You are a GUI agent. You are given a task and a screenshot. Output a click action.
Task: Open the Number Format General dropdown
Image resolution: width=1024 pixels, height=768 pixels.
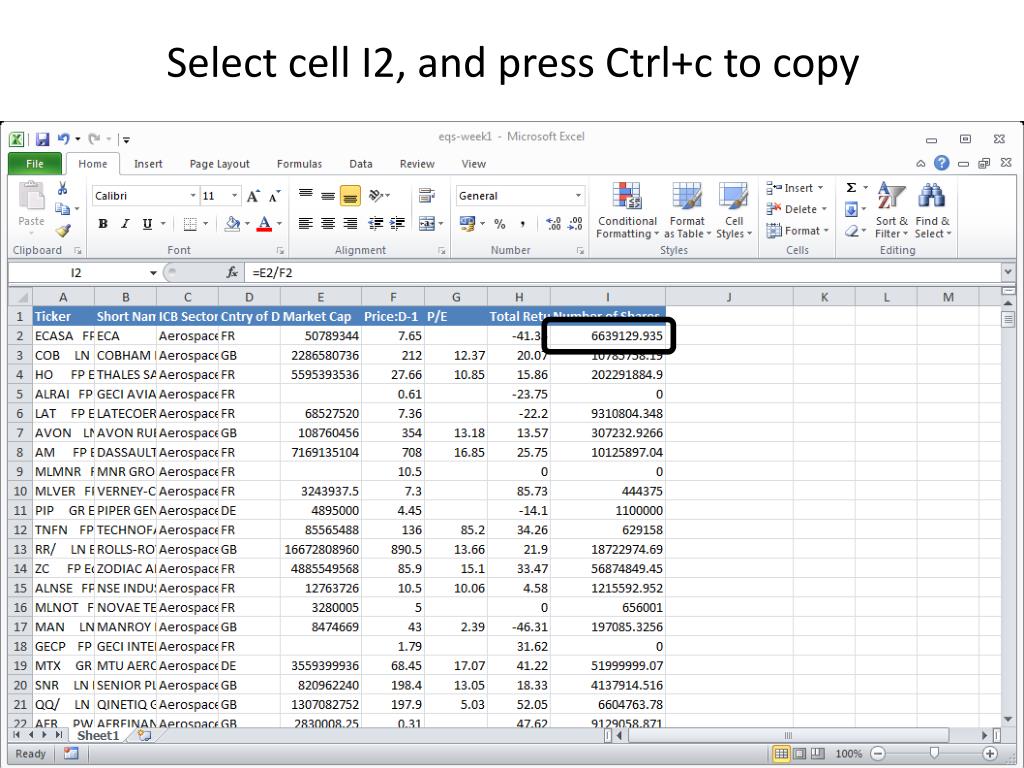[578, 196]
